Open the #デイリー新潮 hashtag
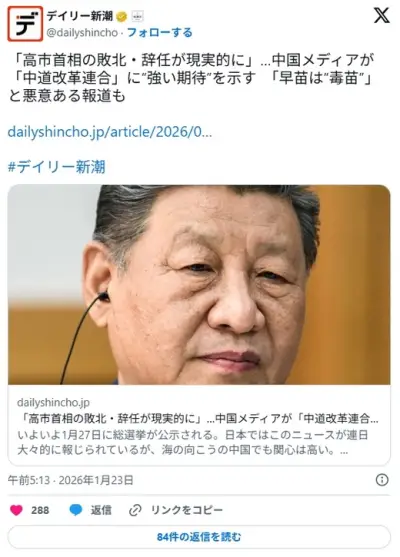This screenshot has height=557, width=400. 56,167
